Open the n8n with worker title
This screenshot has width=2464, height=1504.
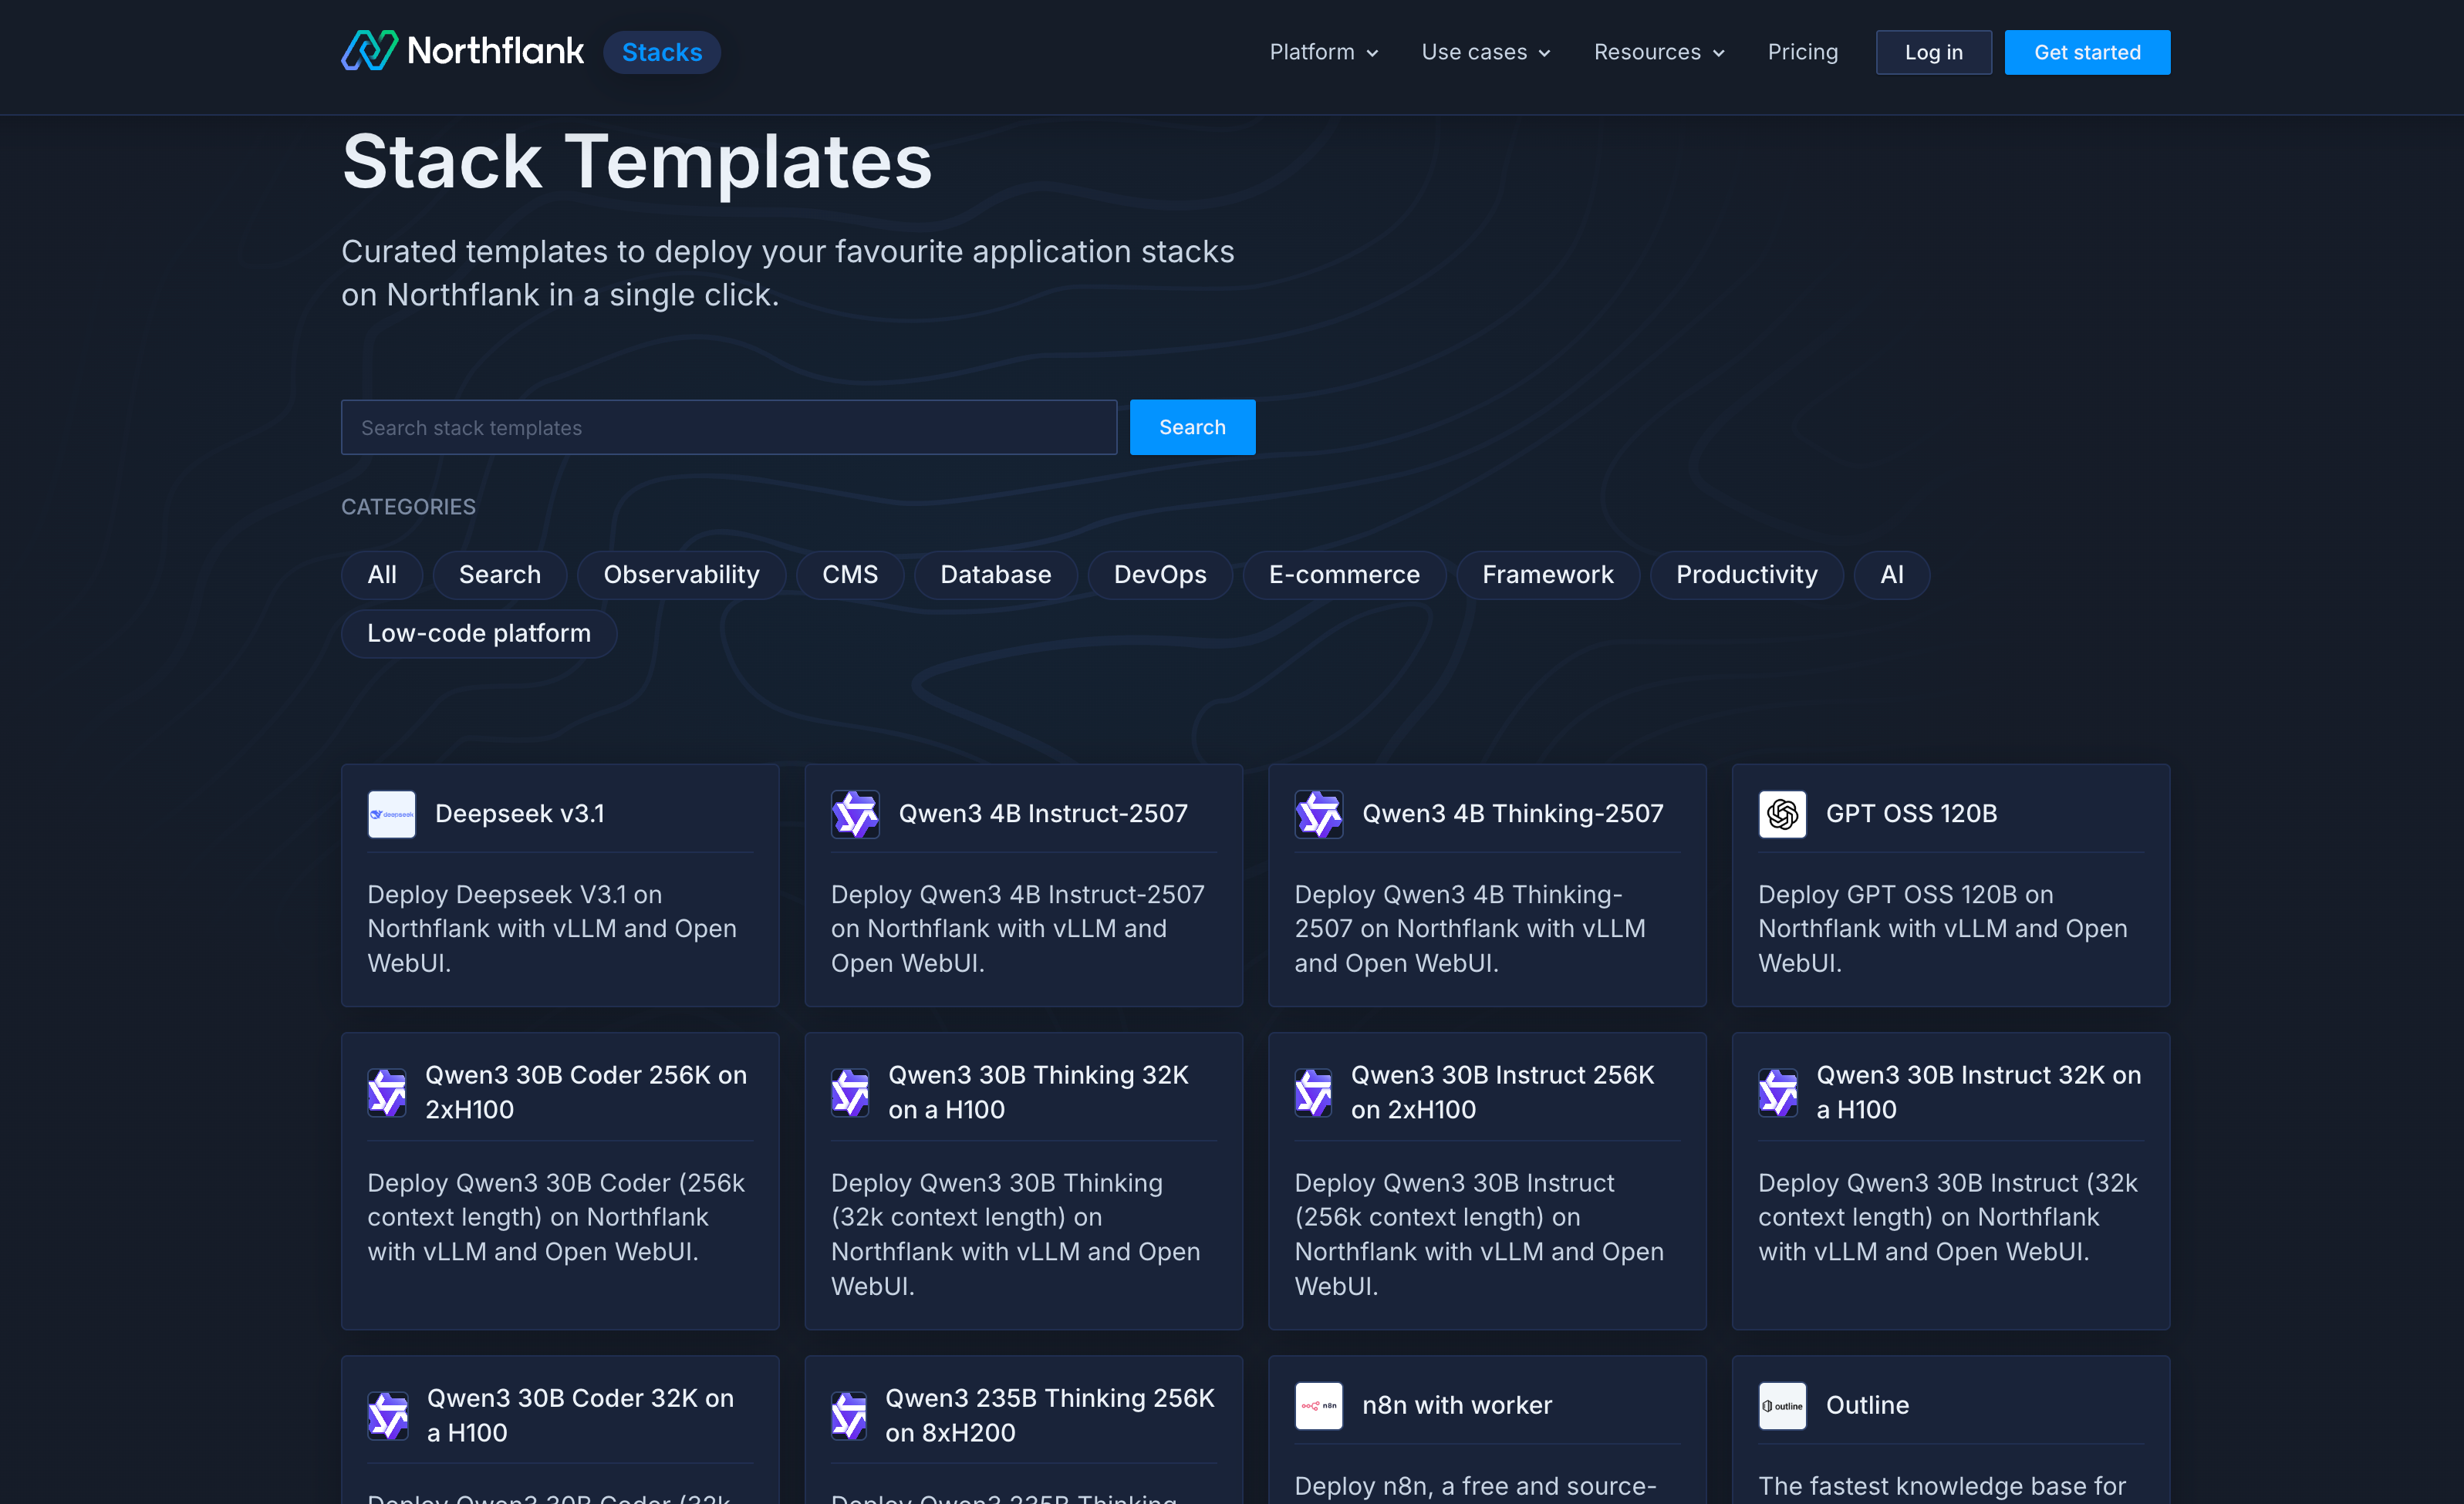pyautogui.click(x=1457, y=1405)
